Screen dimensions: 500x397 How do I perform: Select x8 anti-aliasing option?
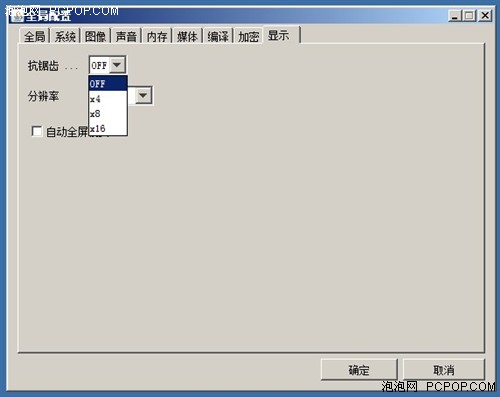point(108,114)
